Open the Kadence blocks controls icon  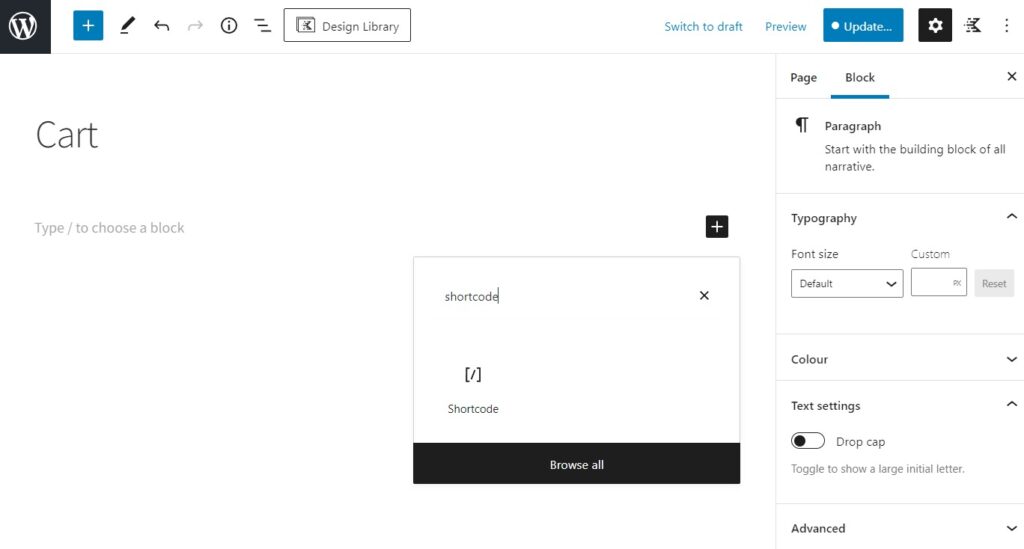(x=973, y=26)
